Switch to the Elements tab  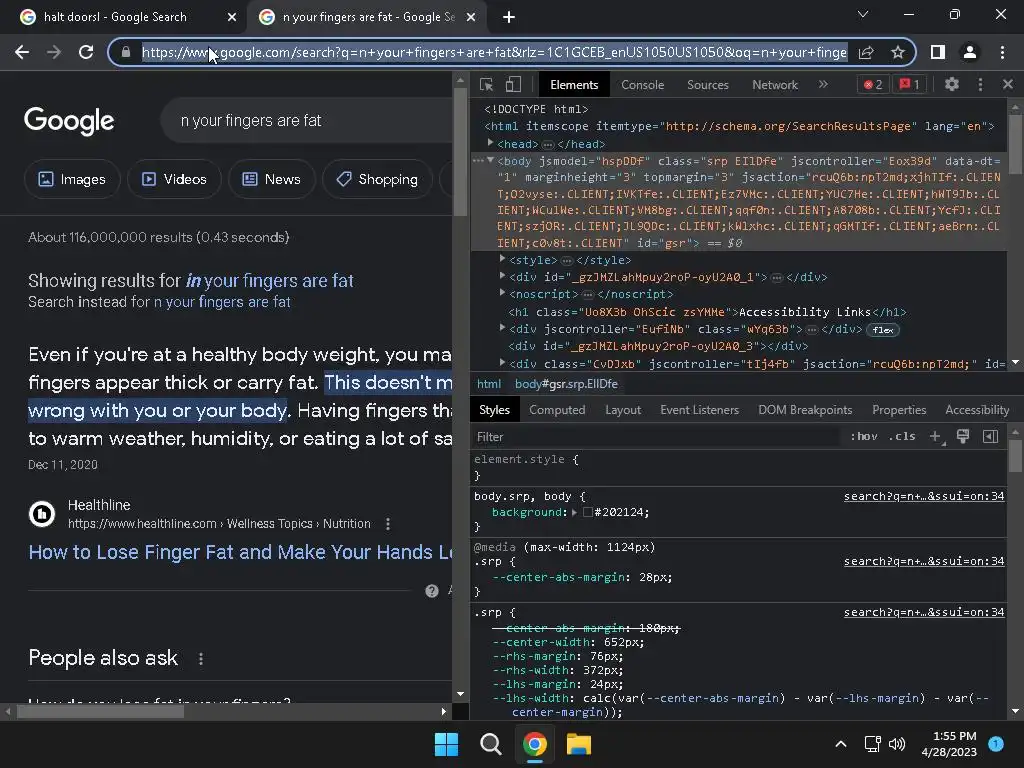pyautogui.click(x=574, y=85)
